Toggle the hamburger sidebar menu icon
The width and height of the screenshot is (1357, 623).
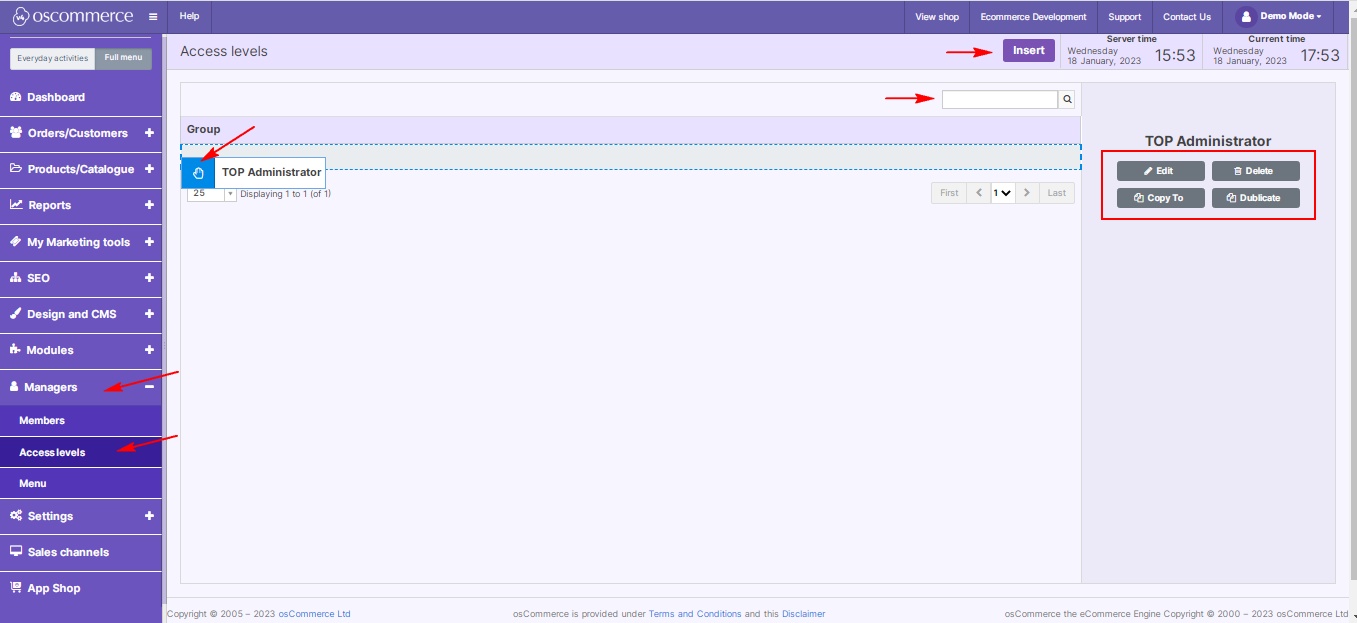click(x=153, y=17)
